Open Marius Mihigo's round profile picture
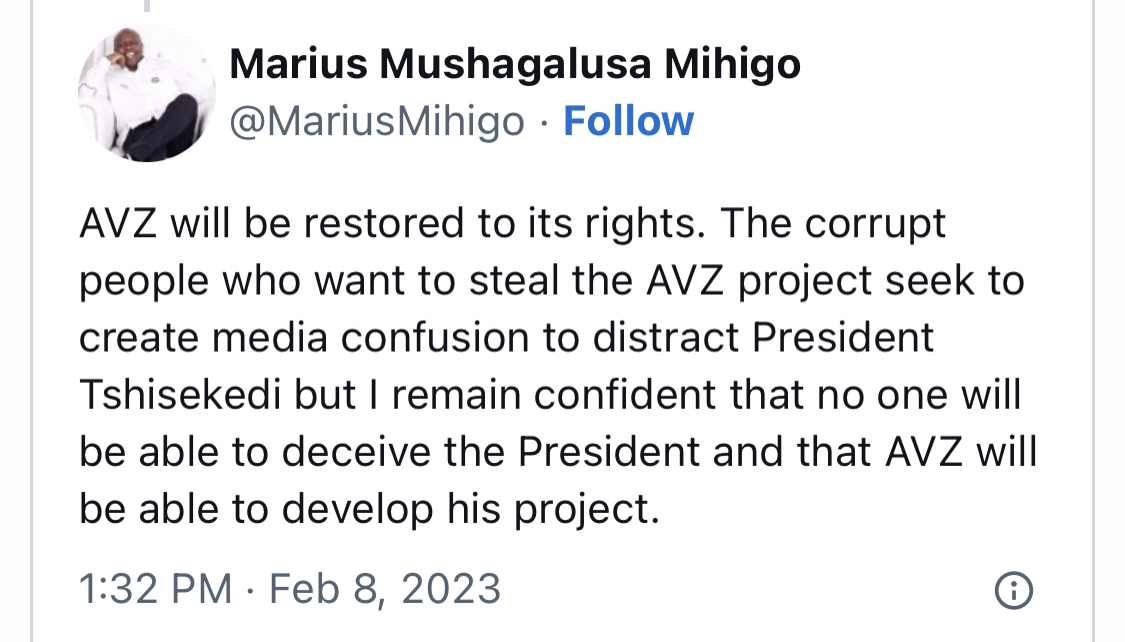Screen dimensions: 1125x642 pos(147,93)
